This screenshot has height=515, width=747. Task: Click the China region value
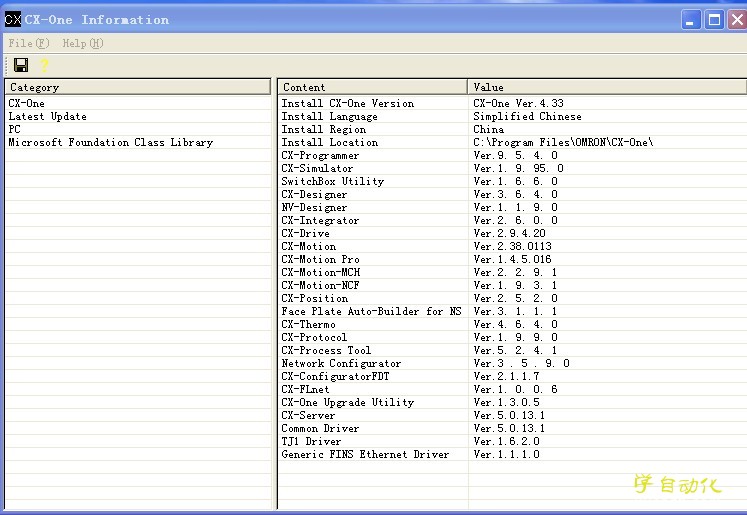pos(489,129)
